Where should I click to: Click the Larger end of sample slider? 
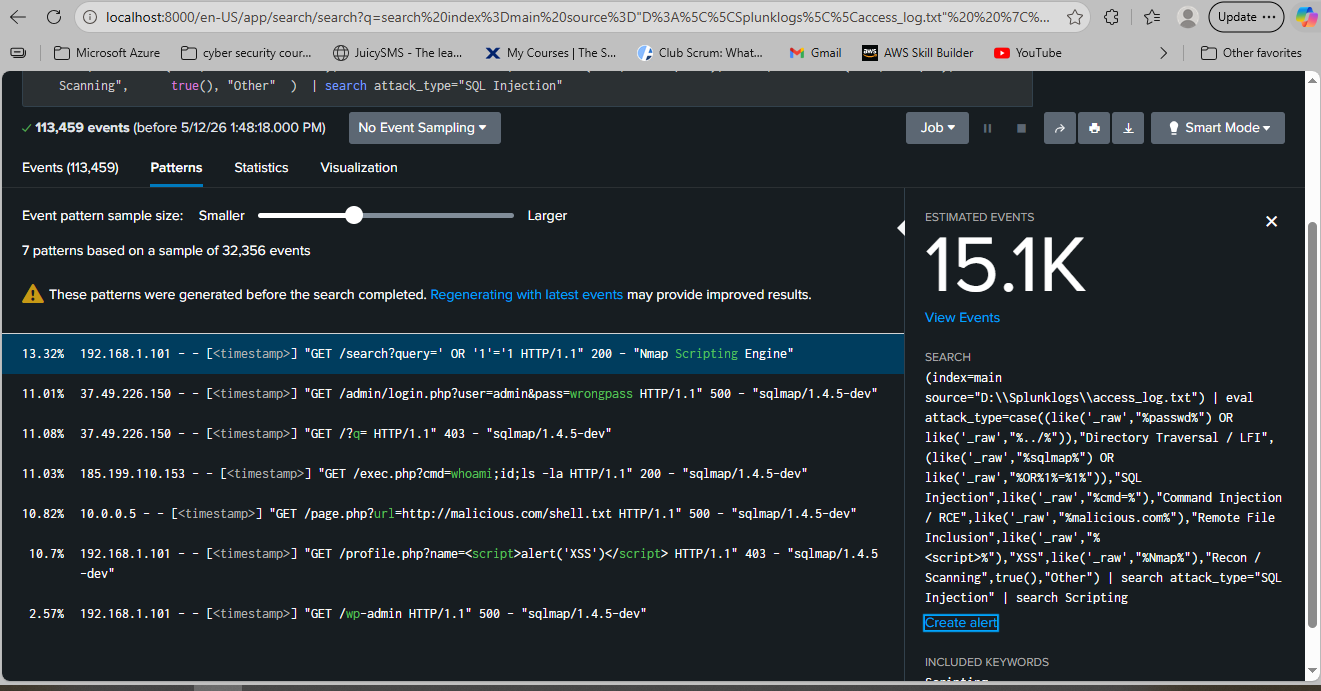click(x=547, y=215)
